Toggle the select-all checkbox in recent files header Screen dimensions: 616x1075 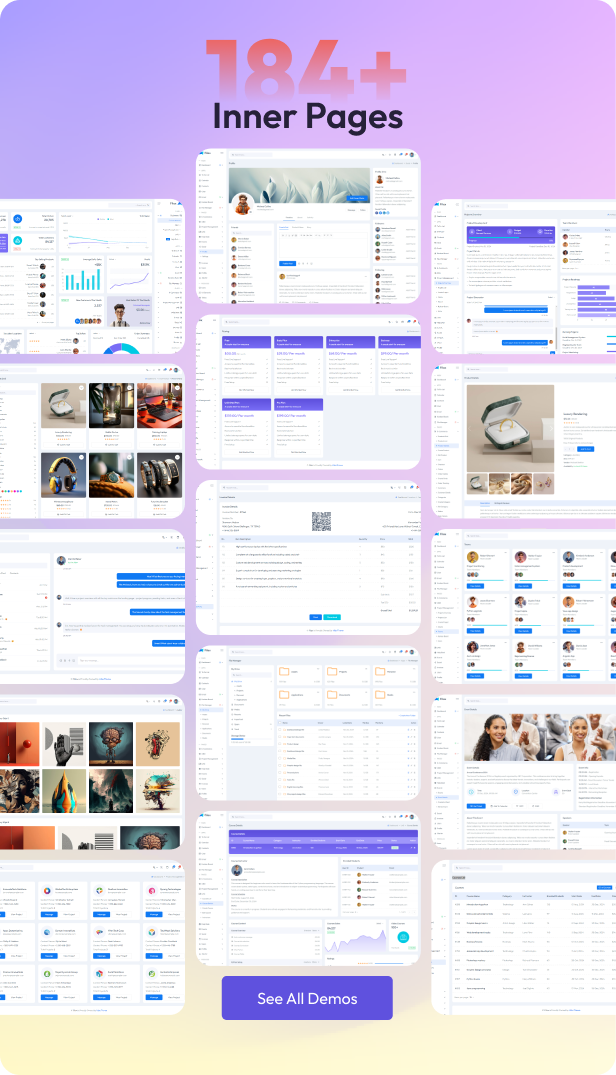pos(281,722)
